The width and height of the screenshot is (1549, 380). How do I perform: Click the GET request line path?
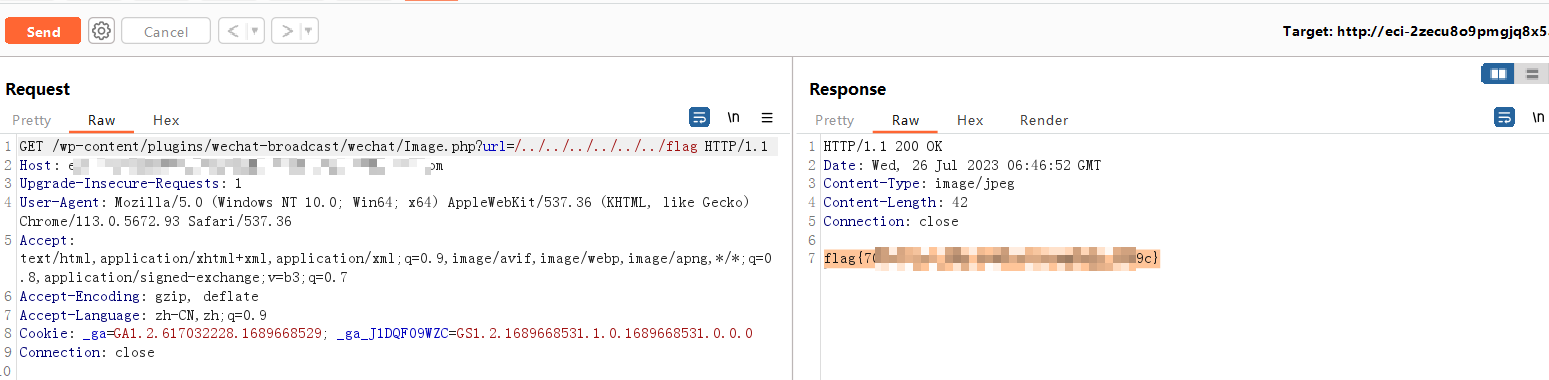[393, 147]
